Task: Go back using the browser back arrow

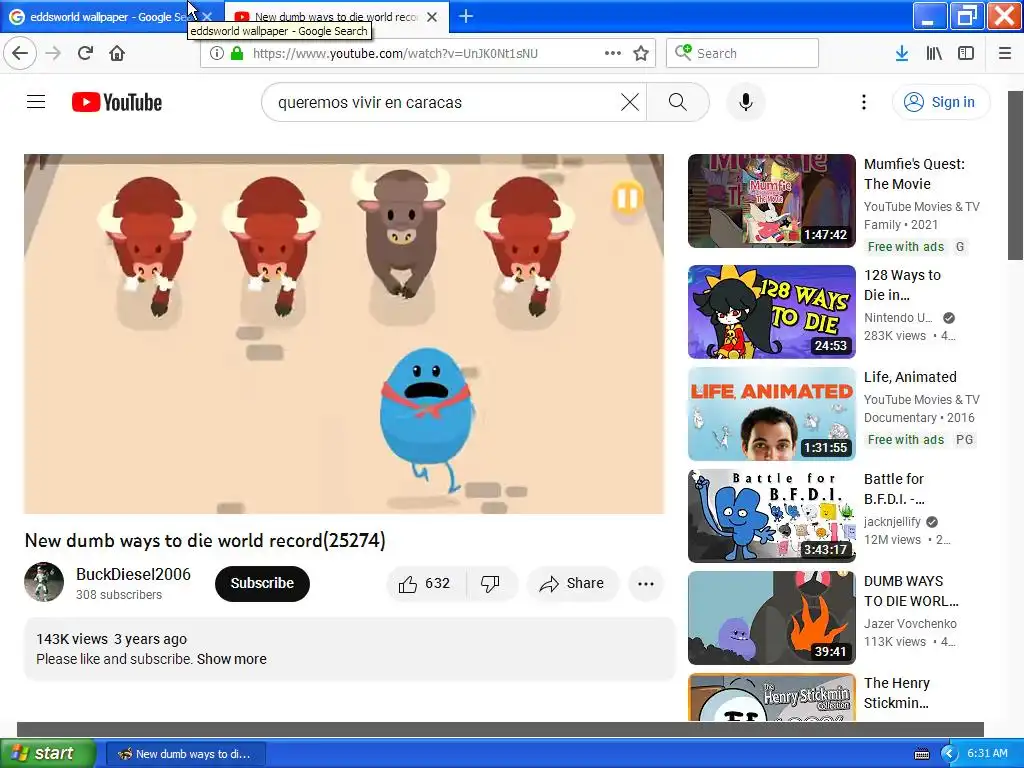Action: click(20, 53)
